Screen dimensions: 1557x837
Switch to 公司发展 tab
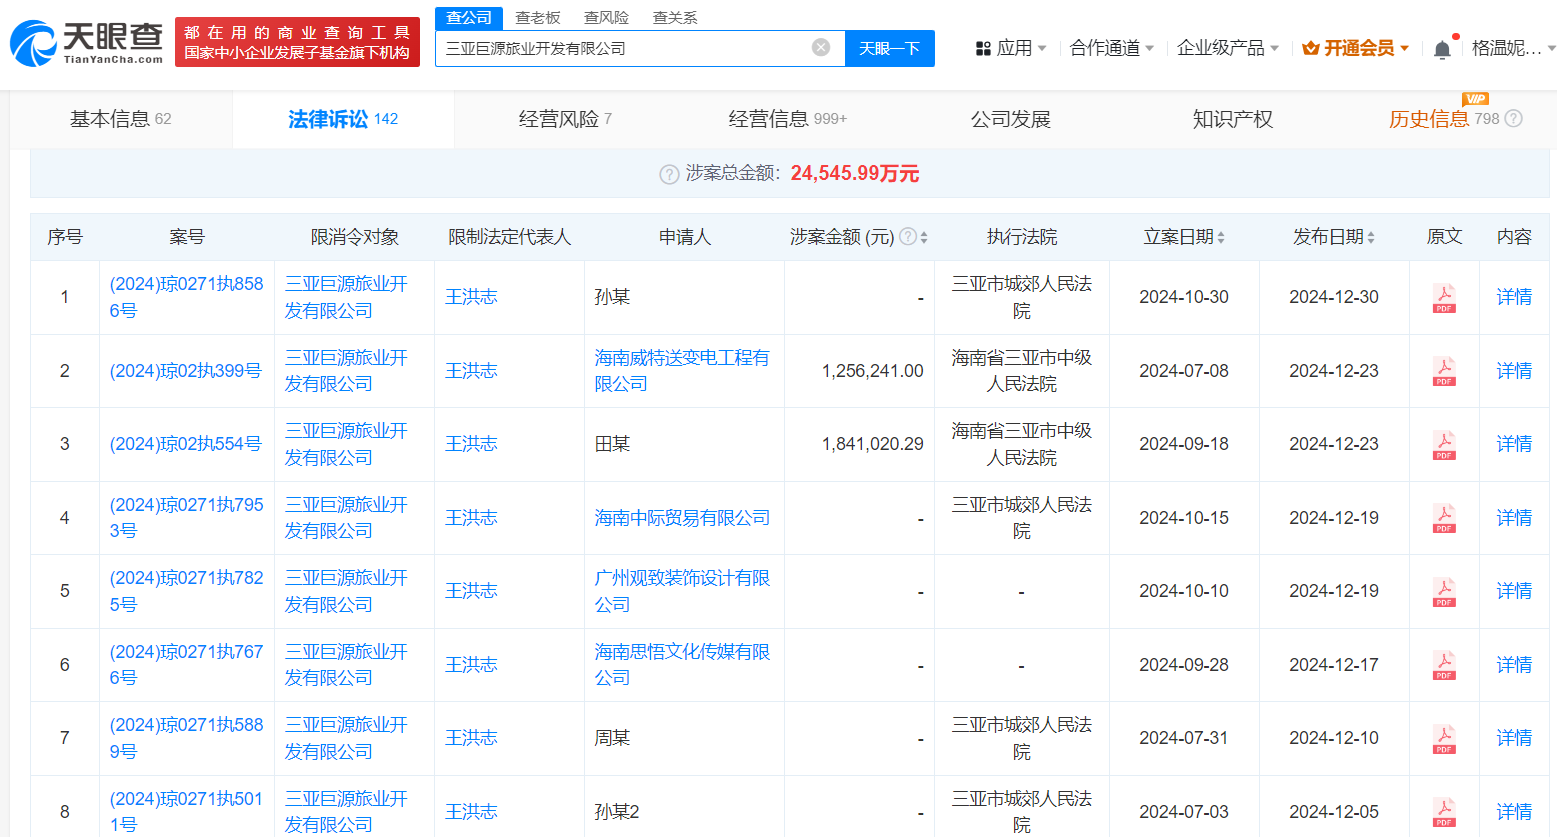tap(1010, 119)
